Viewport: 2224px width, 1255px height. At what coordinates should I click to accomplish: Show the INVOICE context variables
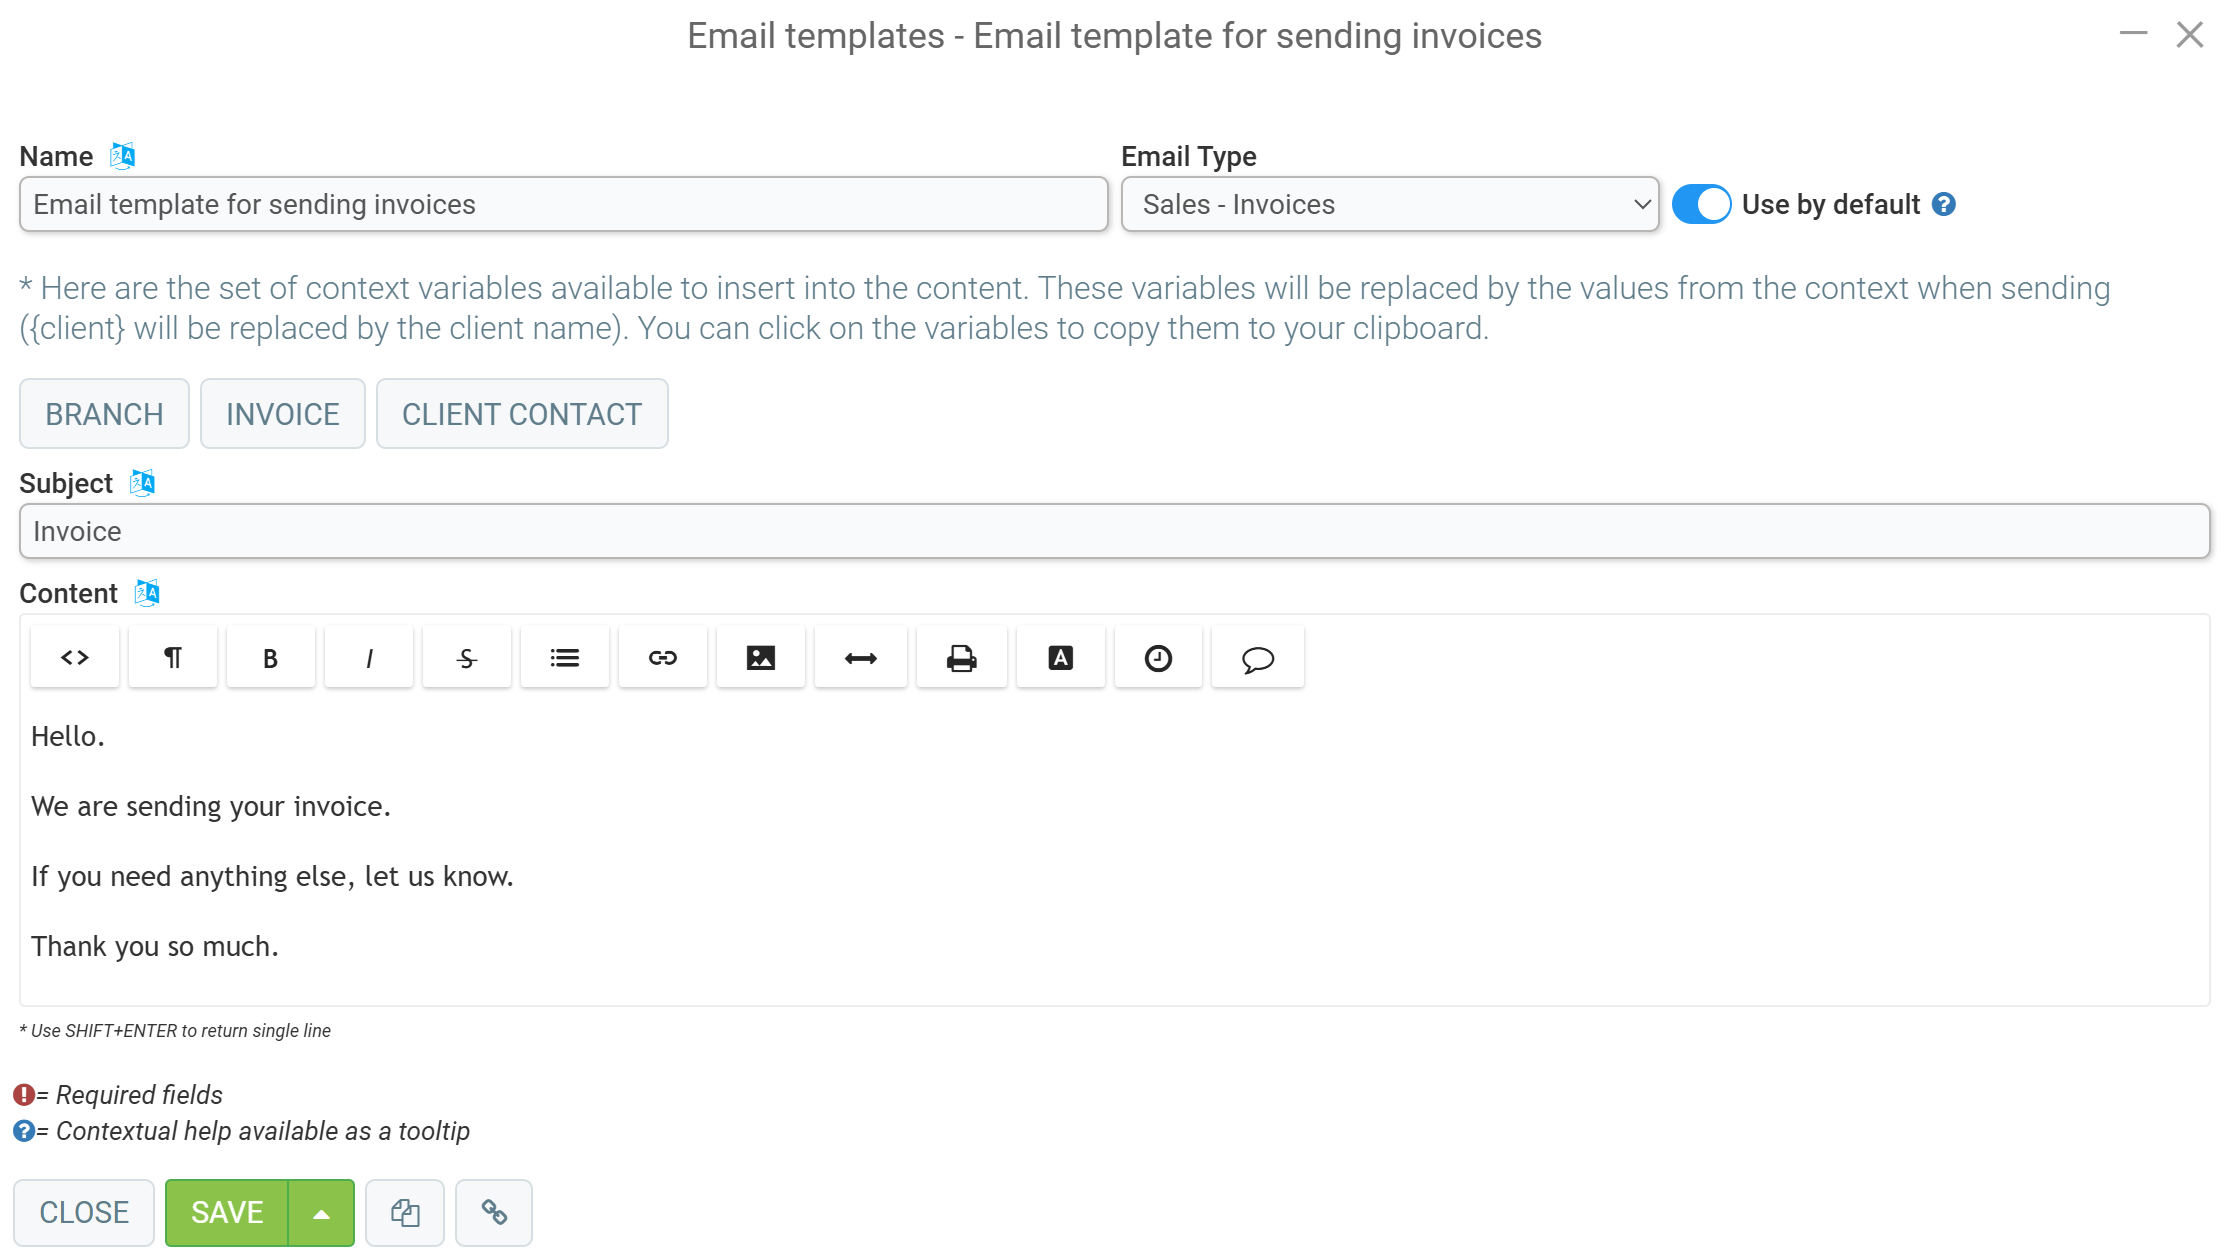(283, 414)
